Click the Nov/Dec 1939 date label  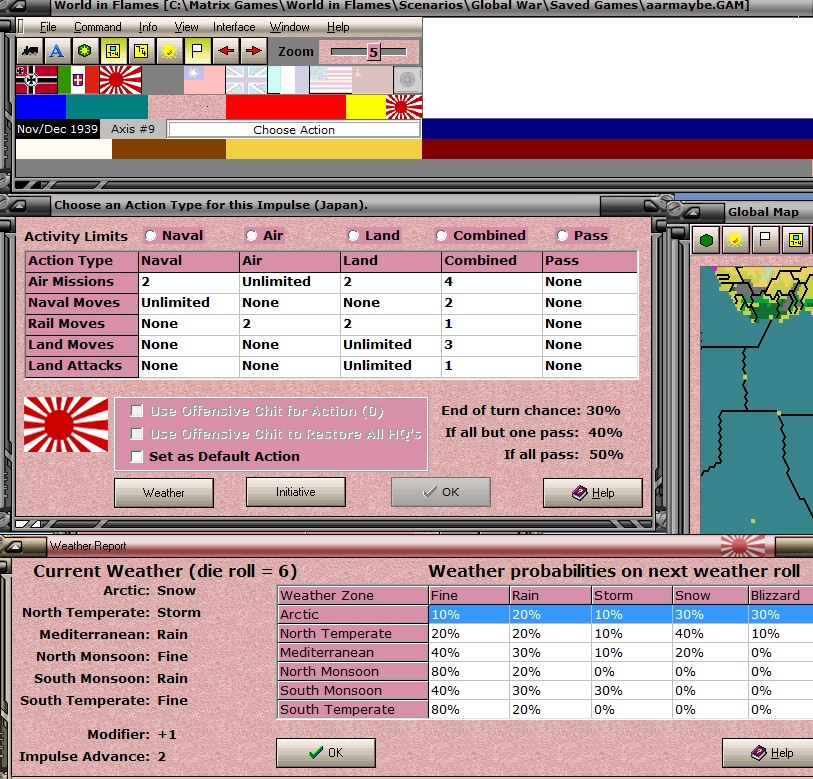tap(57, 129)
